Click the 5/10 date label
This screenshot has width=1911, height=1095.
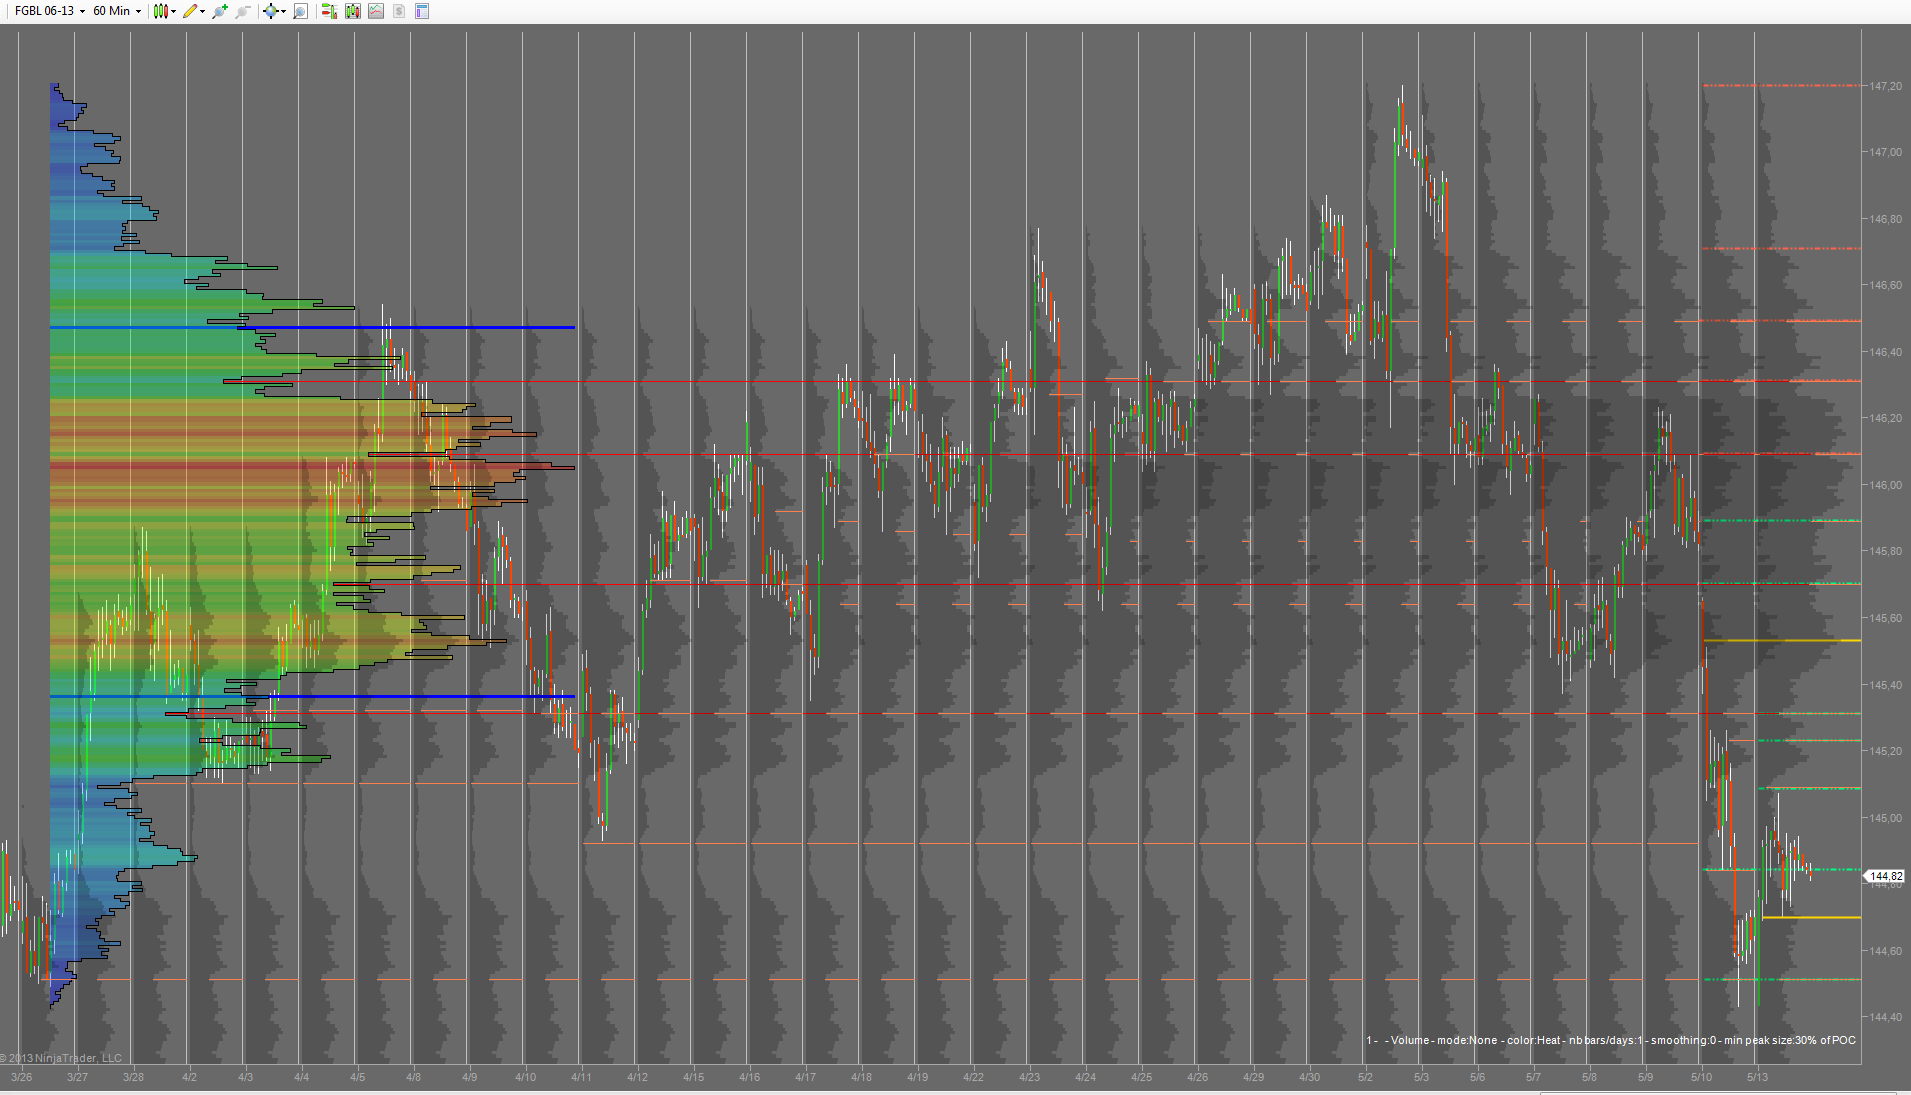[1702, 1077]
